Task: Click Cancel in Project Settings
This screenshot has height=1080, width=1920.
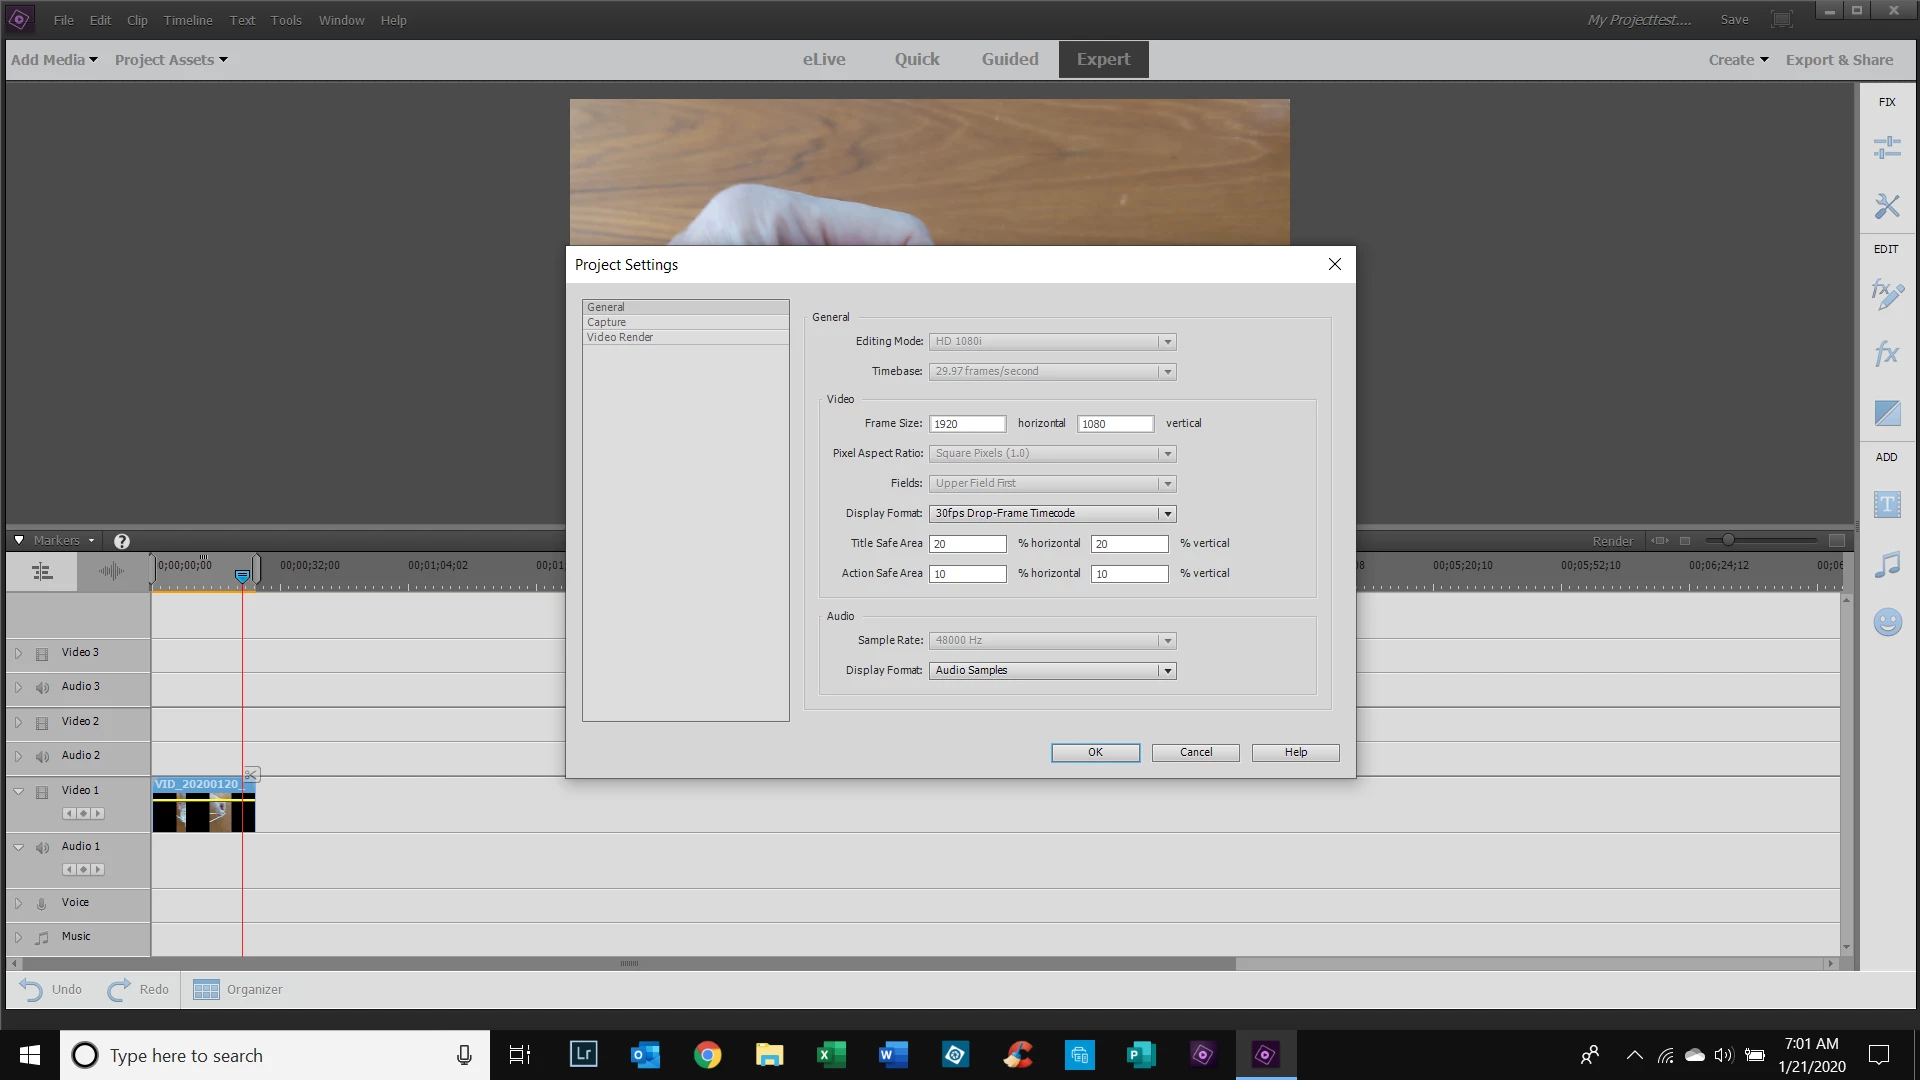Action: pyautogui.click(x=1195, y=752)
